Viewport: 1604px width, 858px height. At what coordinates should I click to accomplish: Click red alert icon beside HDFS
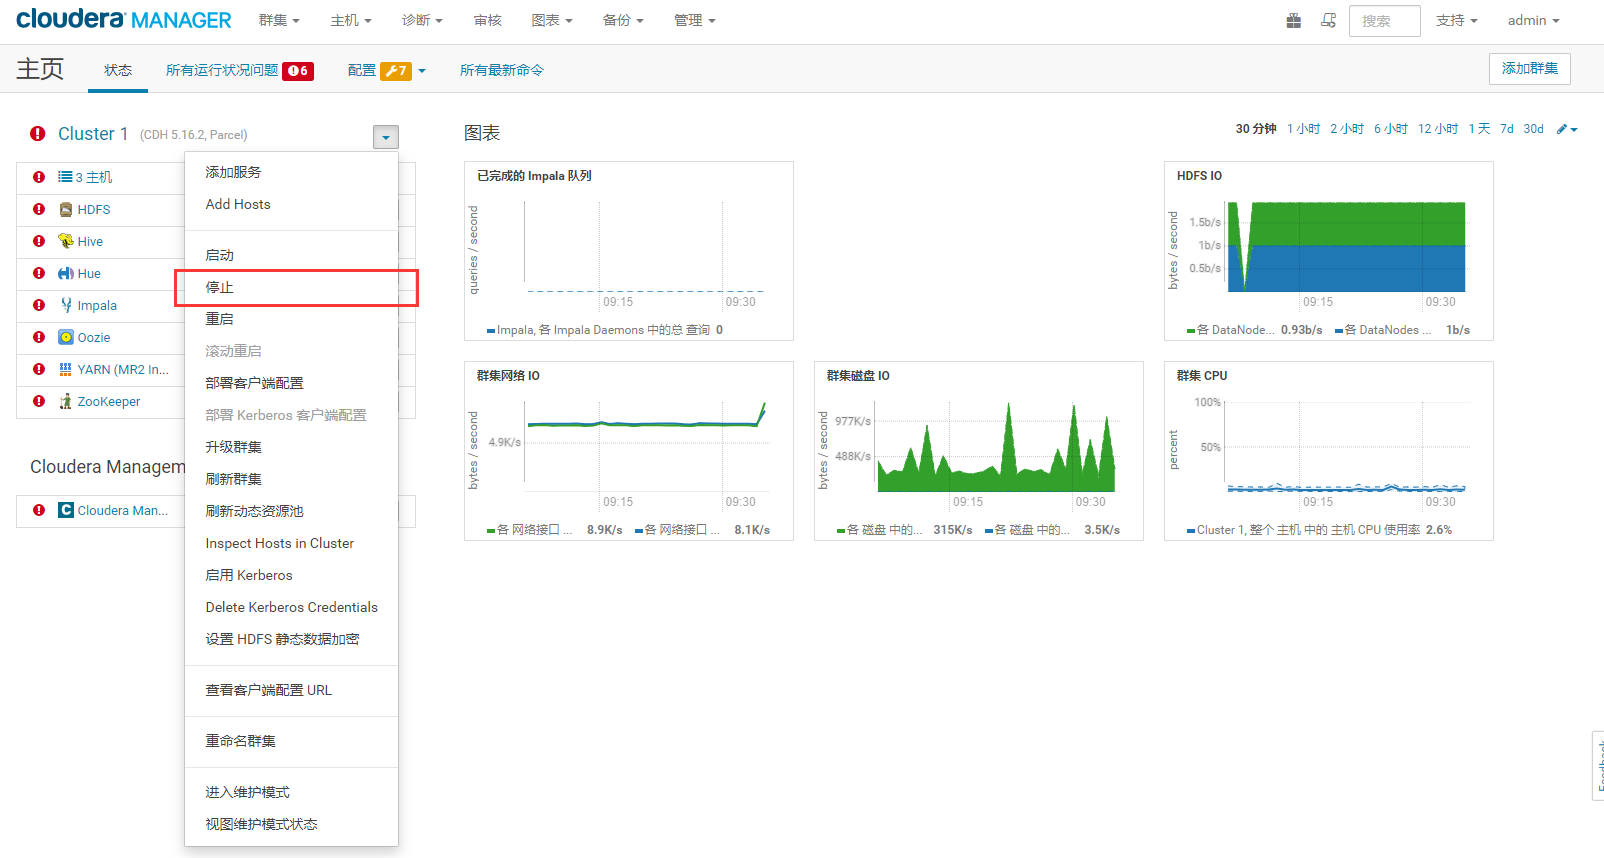(39, 209)
